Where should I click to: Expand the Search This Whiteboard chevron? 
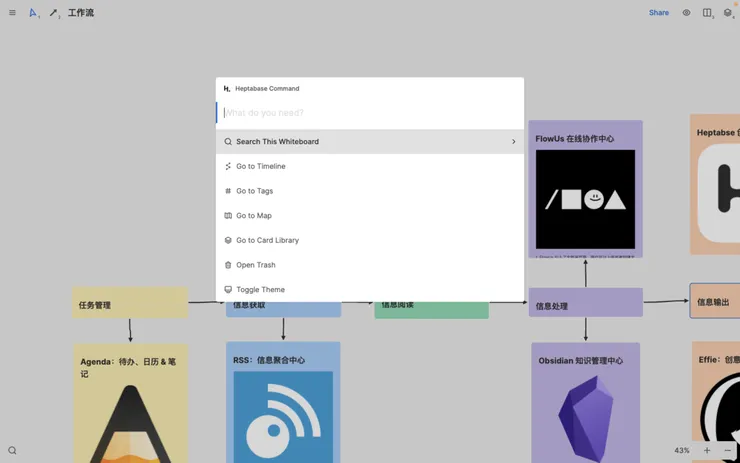click(513, 142)
